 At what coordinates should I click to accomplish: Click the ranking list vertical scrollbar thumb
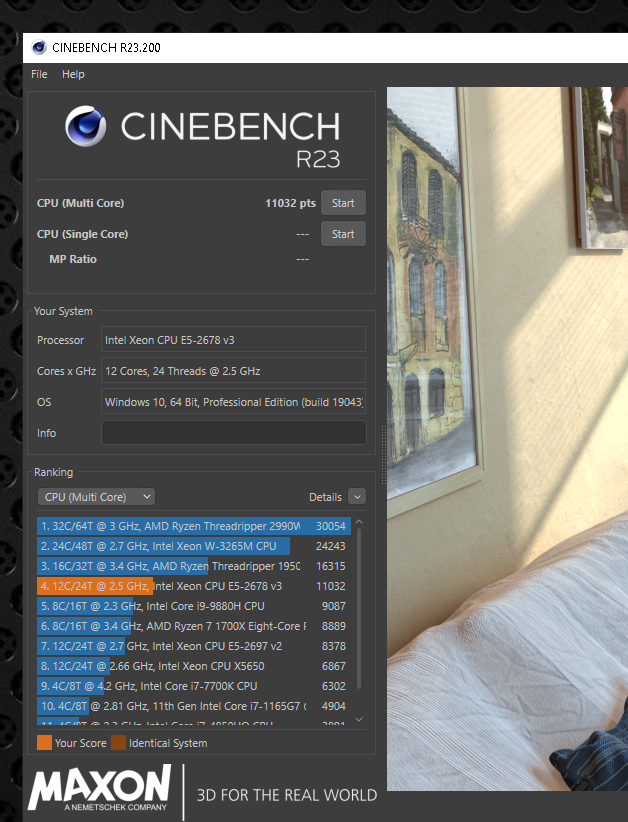[x=359, y=608]
